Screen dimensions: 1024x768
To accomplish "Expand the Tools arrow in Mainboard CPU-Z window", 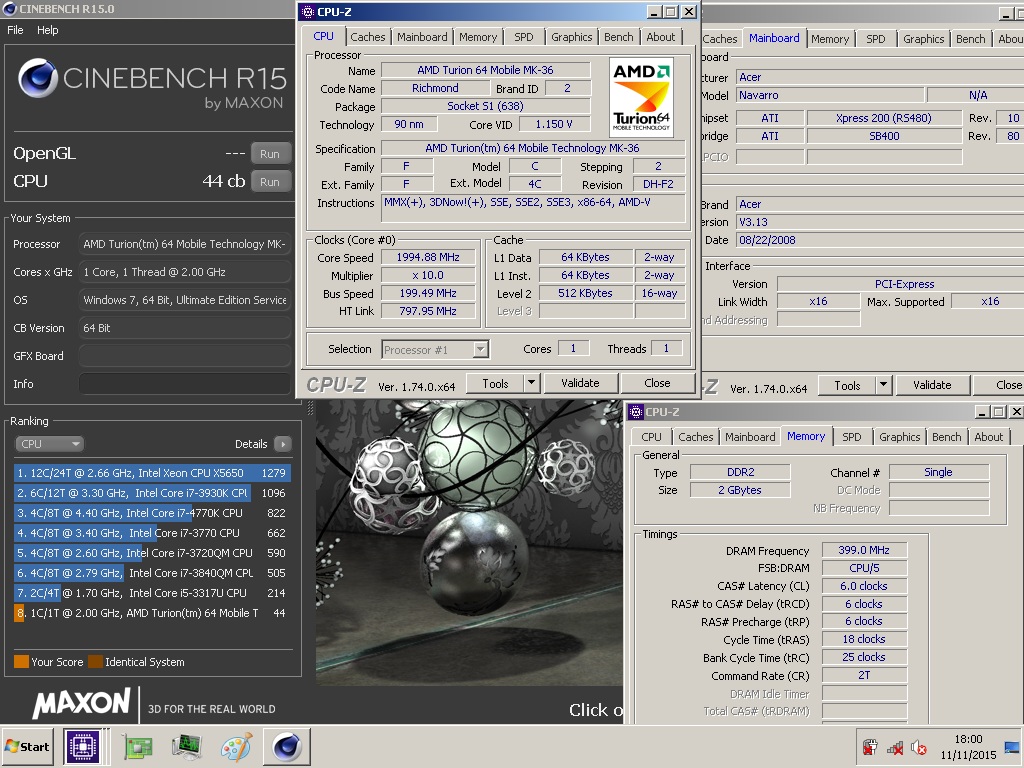I will coord(884,385).
